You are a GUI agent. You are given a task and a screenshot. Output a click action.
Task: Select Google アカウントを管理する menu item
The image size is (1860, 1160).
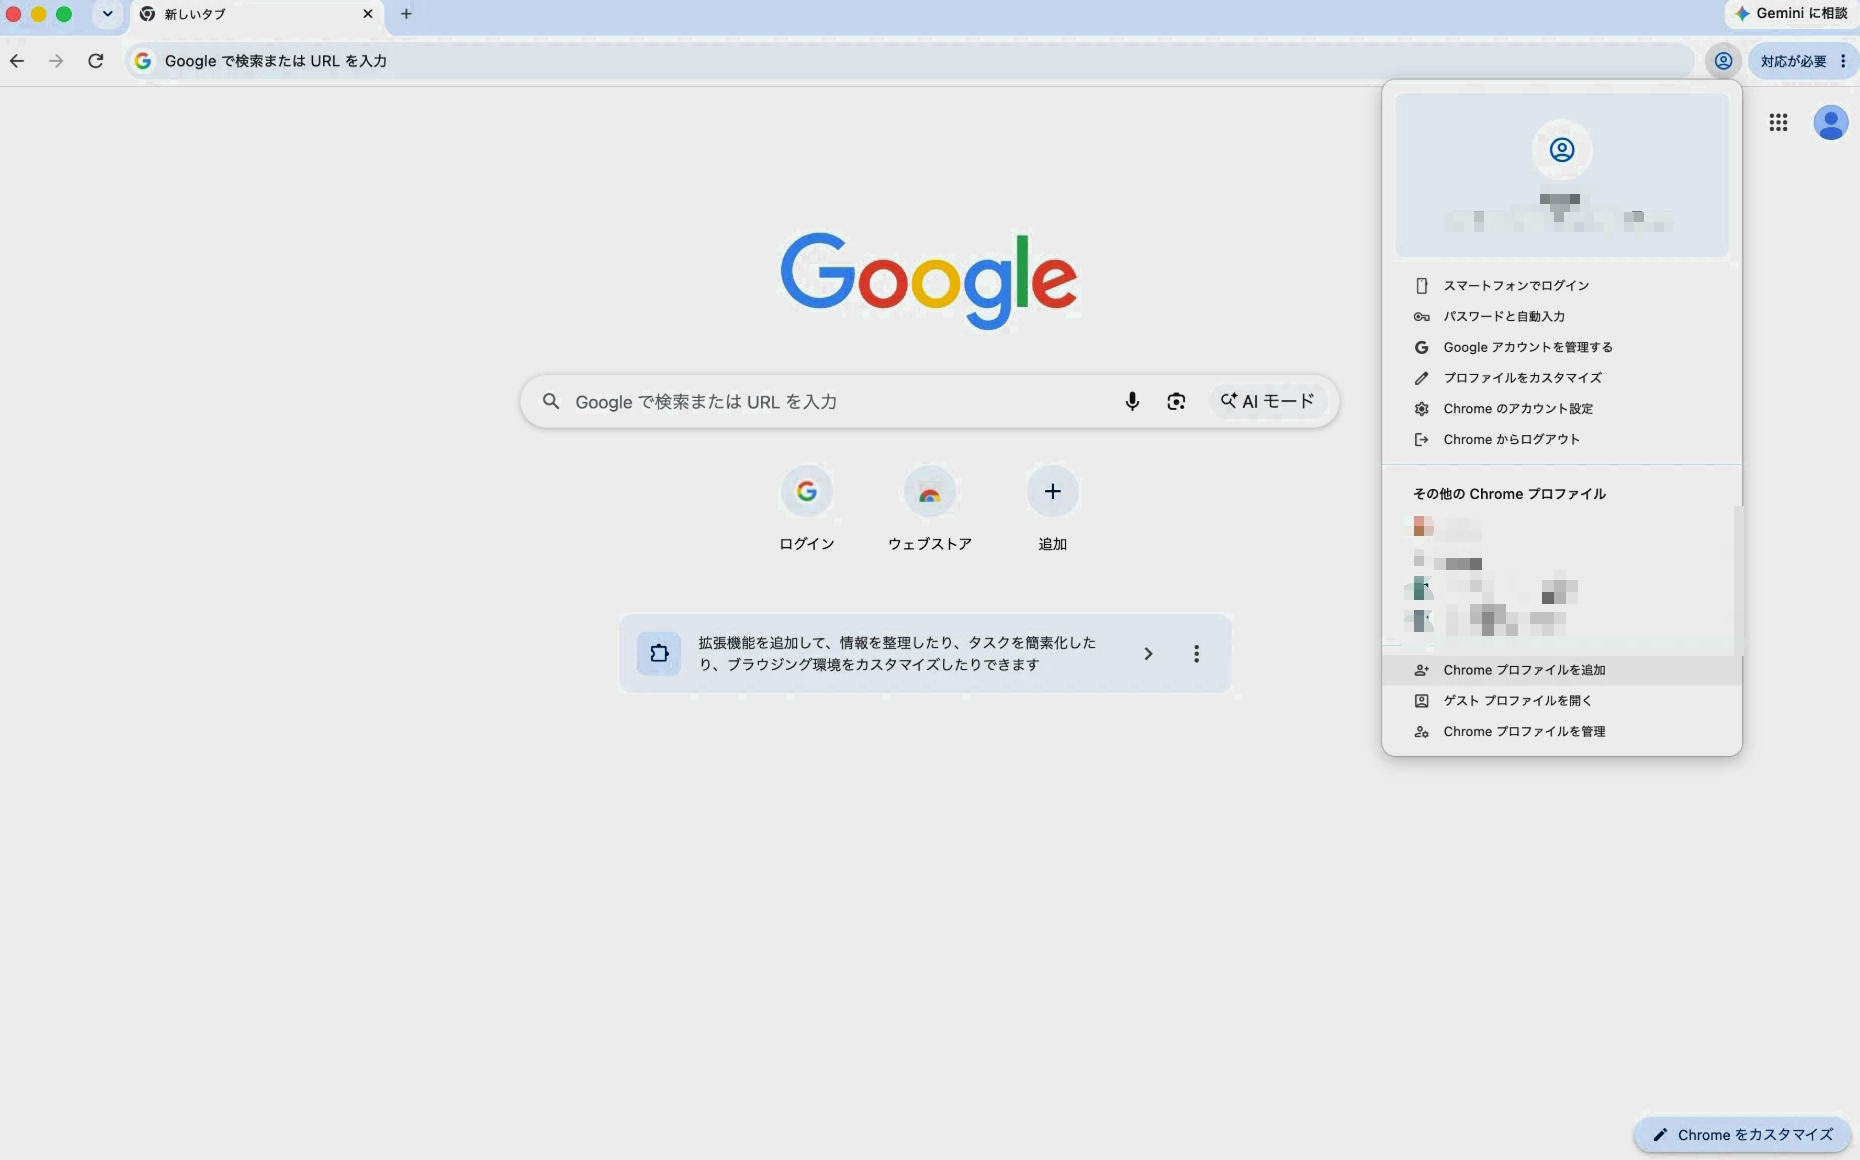[x=1562, y=347]
